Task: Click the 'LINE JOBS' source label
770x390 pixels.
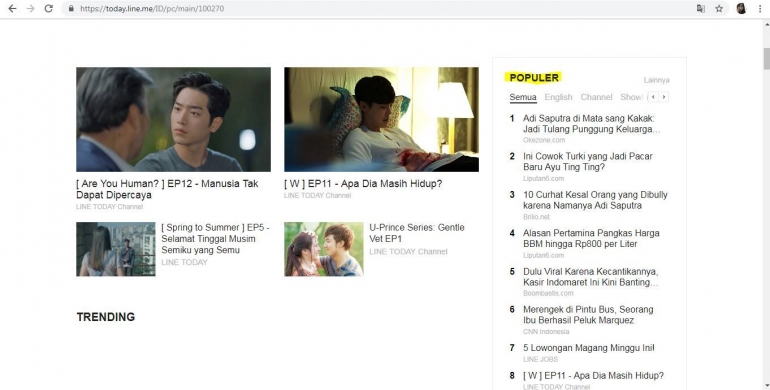Action: point(540,359)
